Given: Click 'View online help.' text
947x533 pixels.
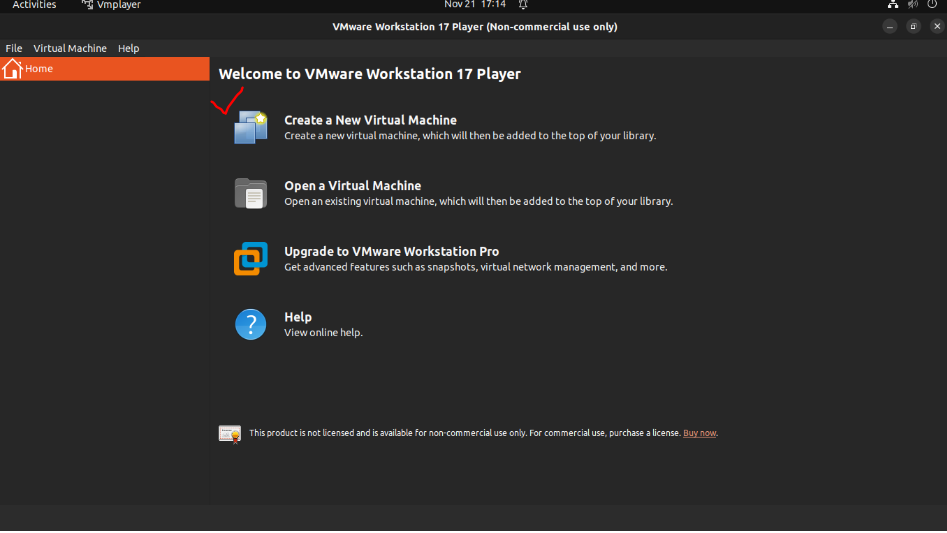Looking at the screenshot, I should pos(323,333).
